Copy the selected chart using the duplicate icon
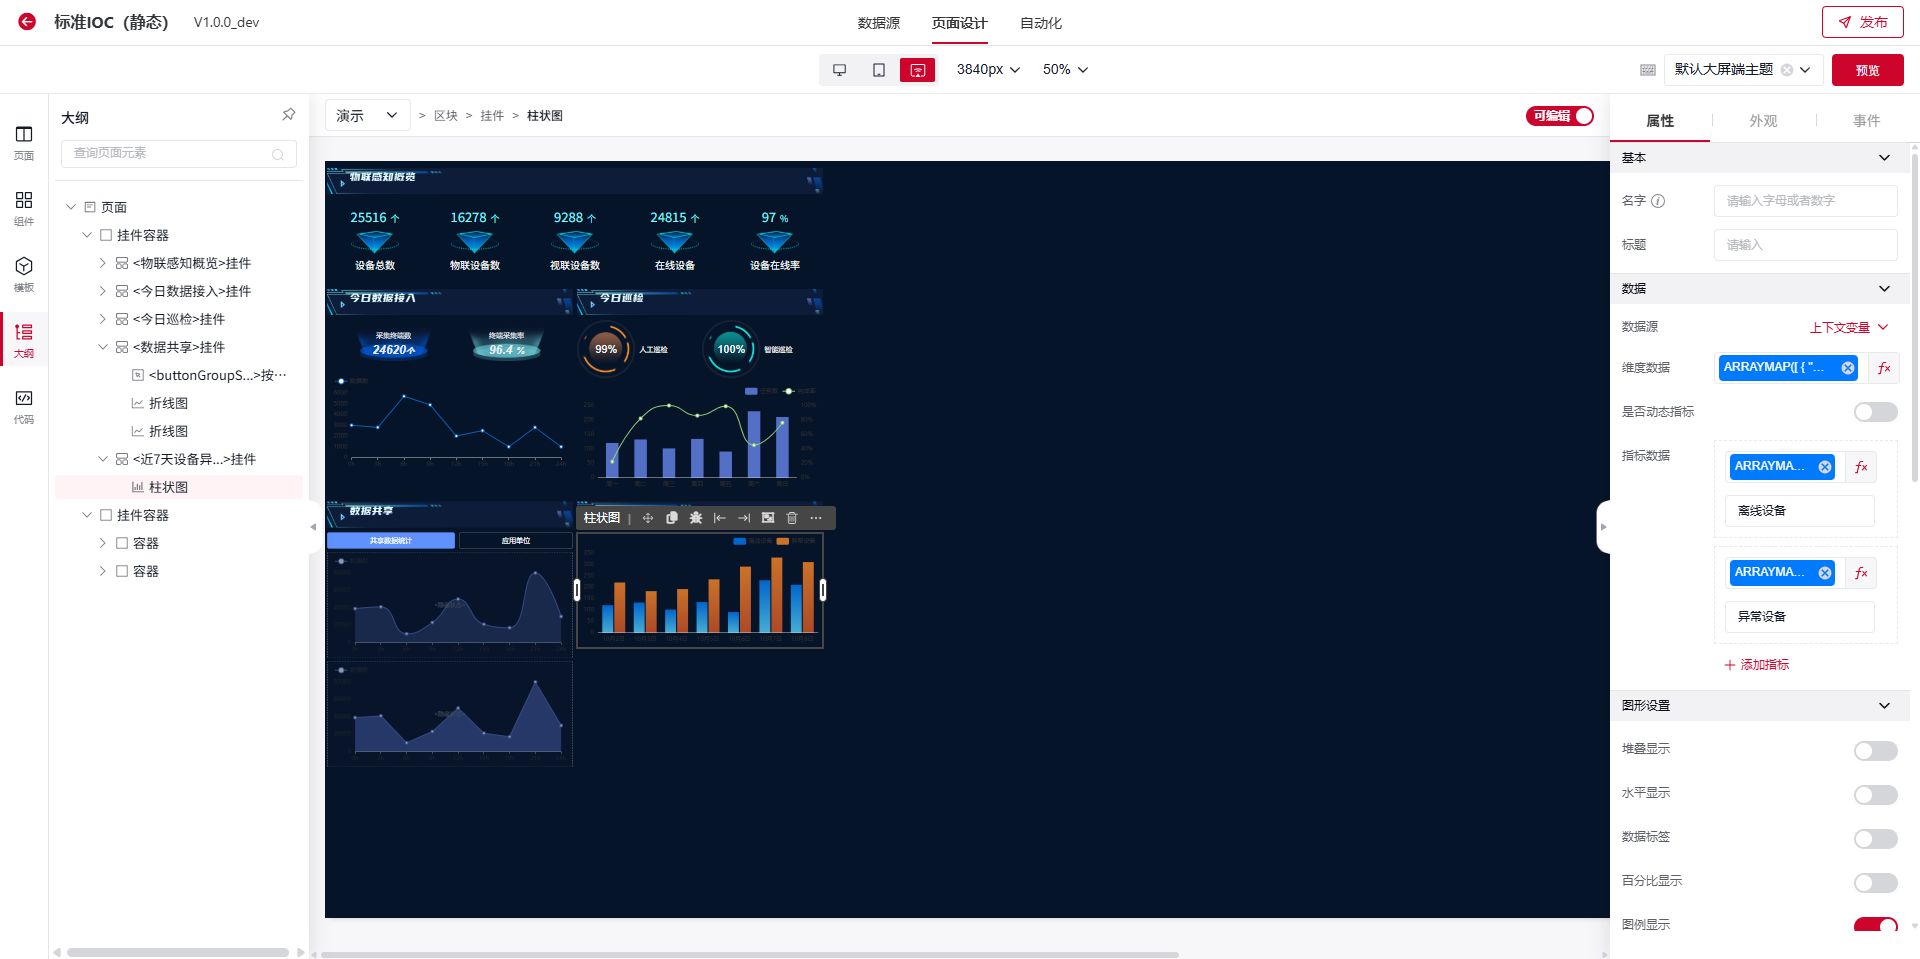 coord(672,518)
